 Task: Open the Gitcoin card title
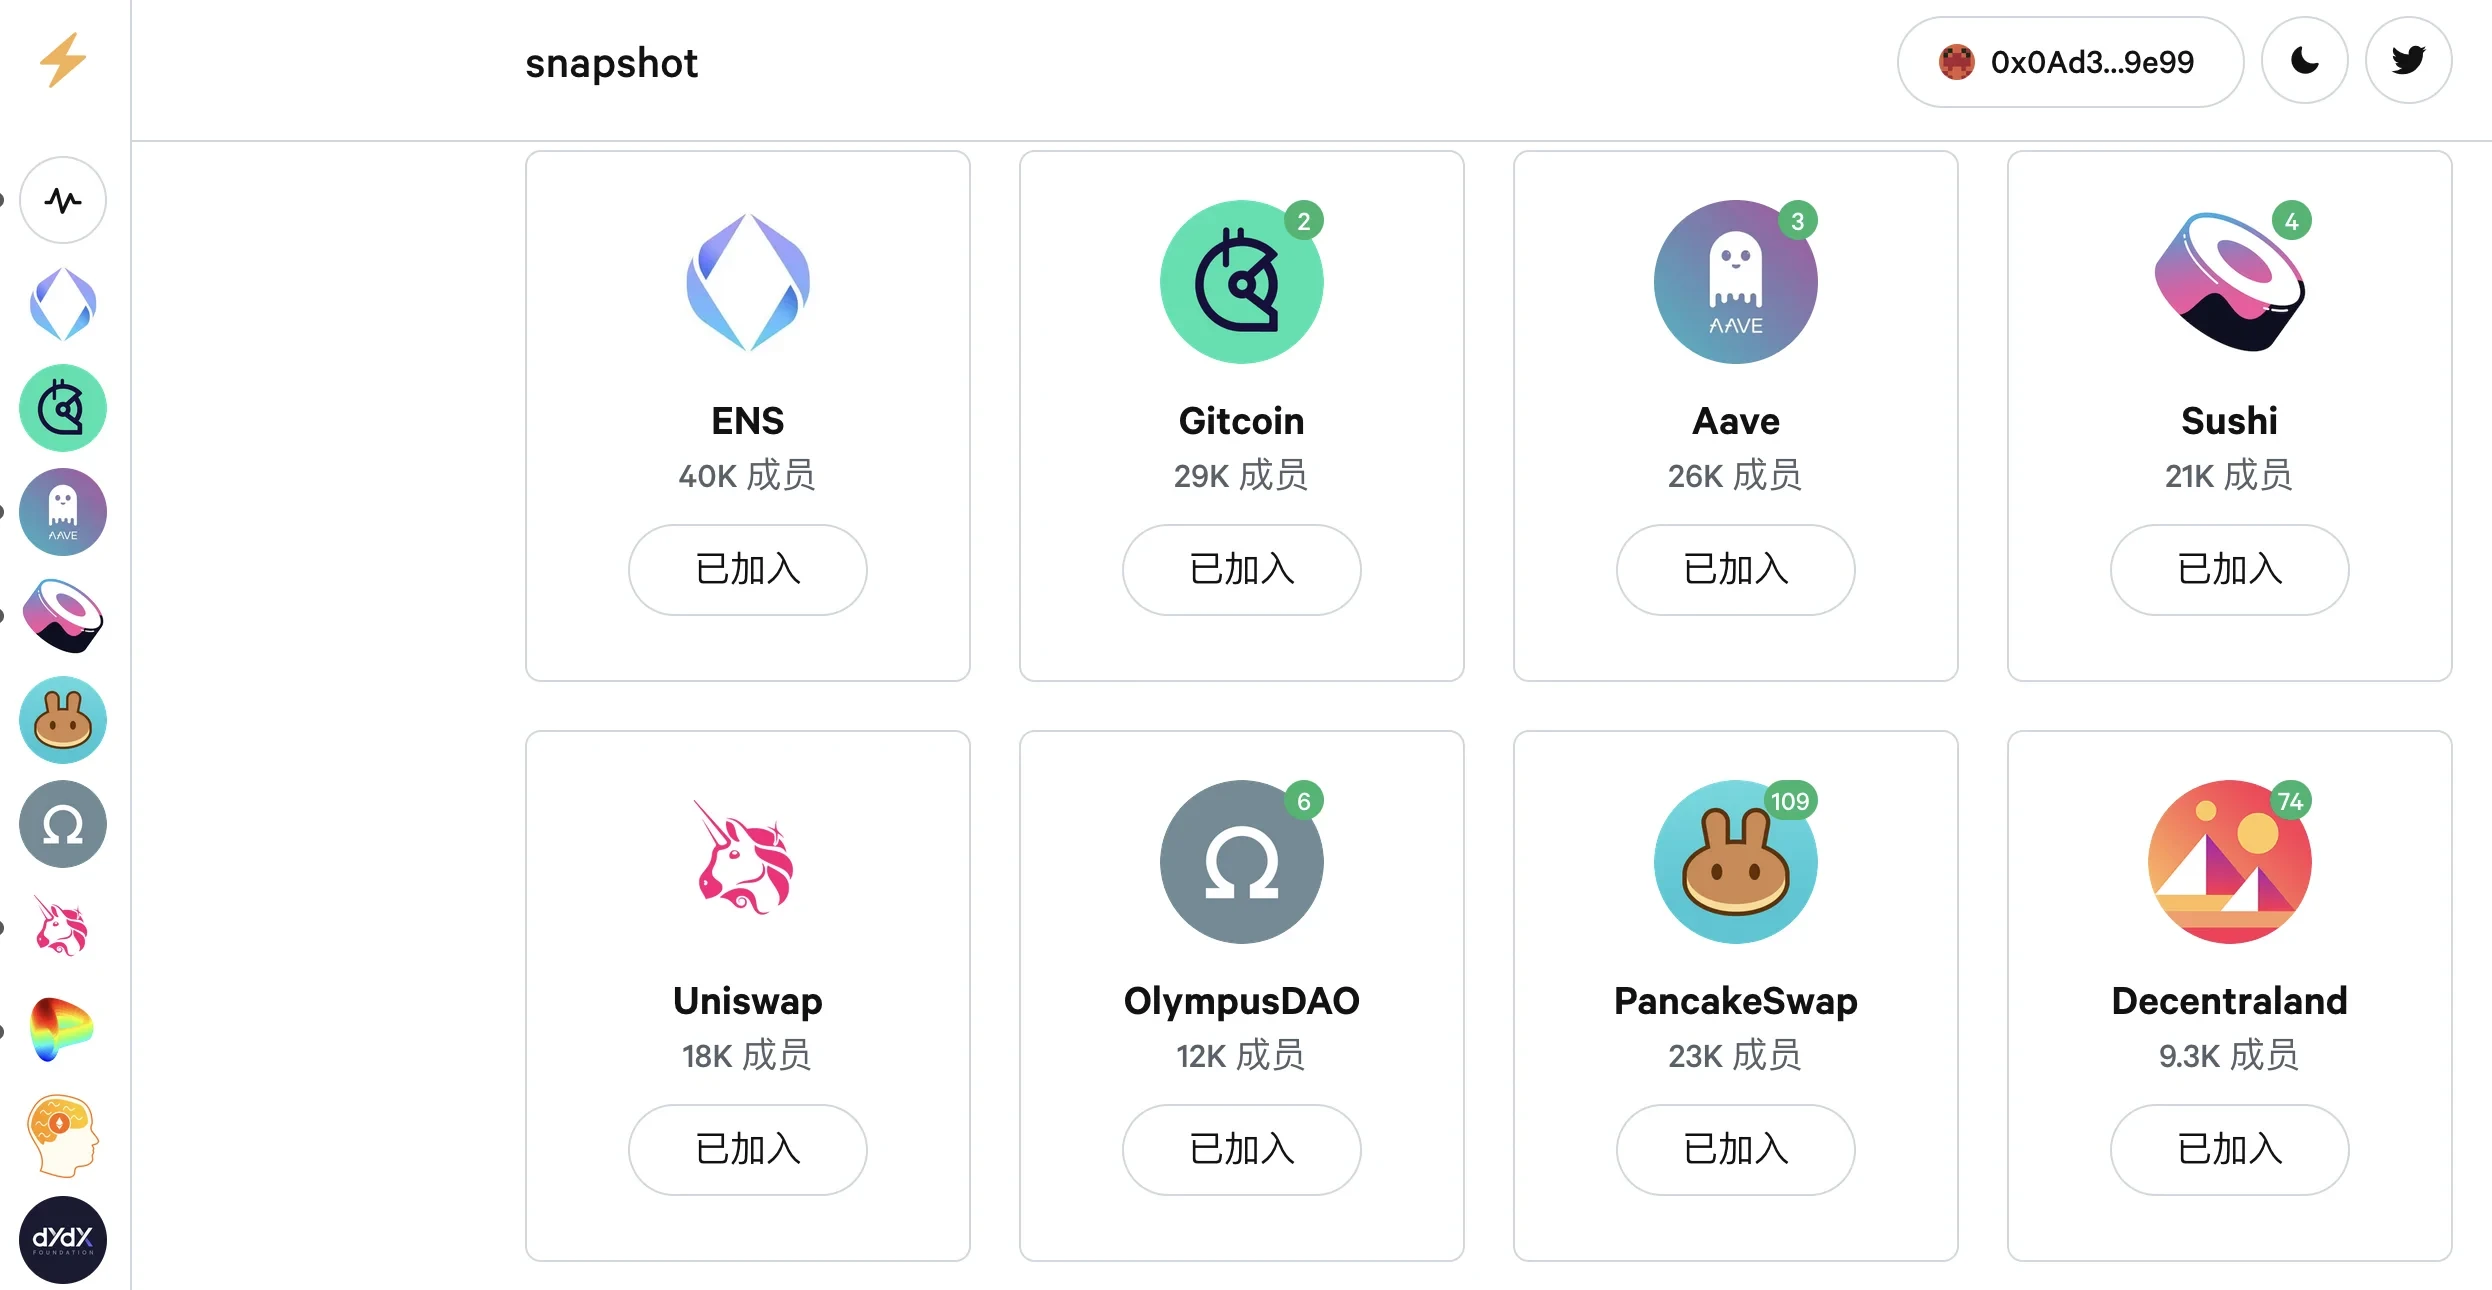(1242, 421)
